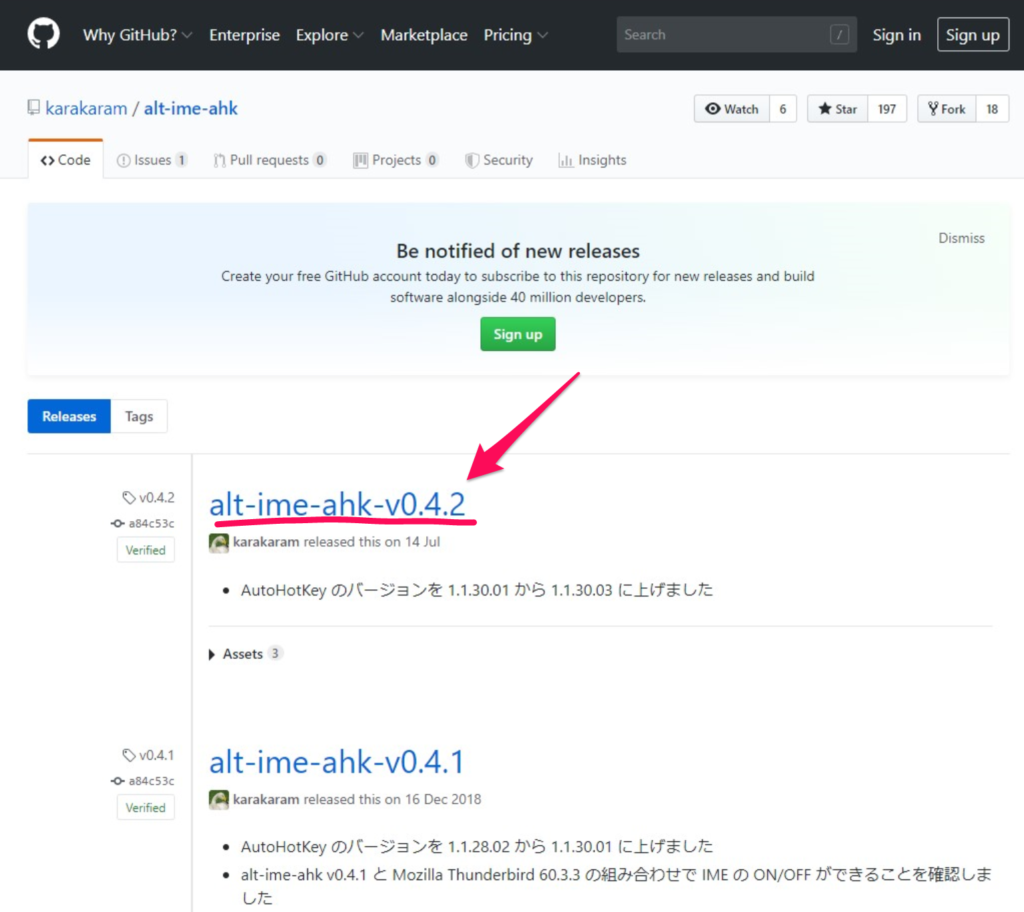The width and height of the screenshot is (1024, 912).
Task: Open the Pull requests tab
Action: coord(269,160)
